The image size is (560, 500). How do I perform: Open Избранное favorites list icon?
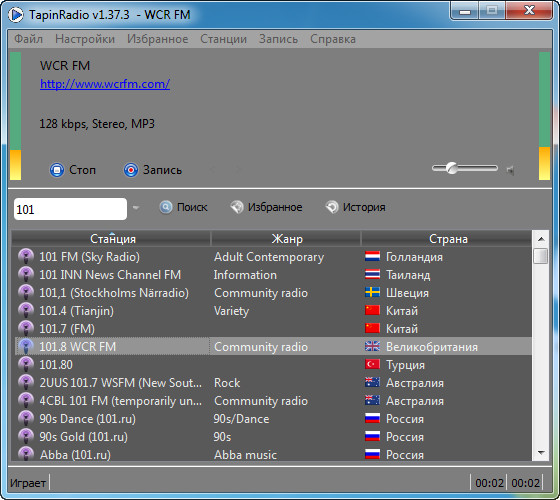coord(236,207)
